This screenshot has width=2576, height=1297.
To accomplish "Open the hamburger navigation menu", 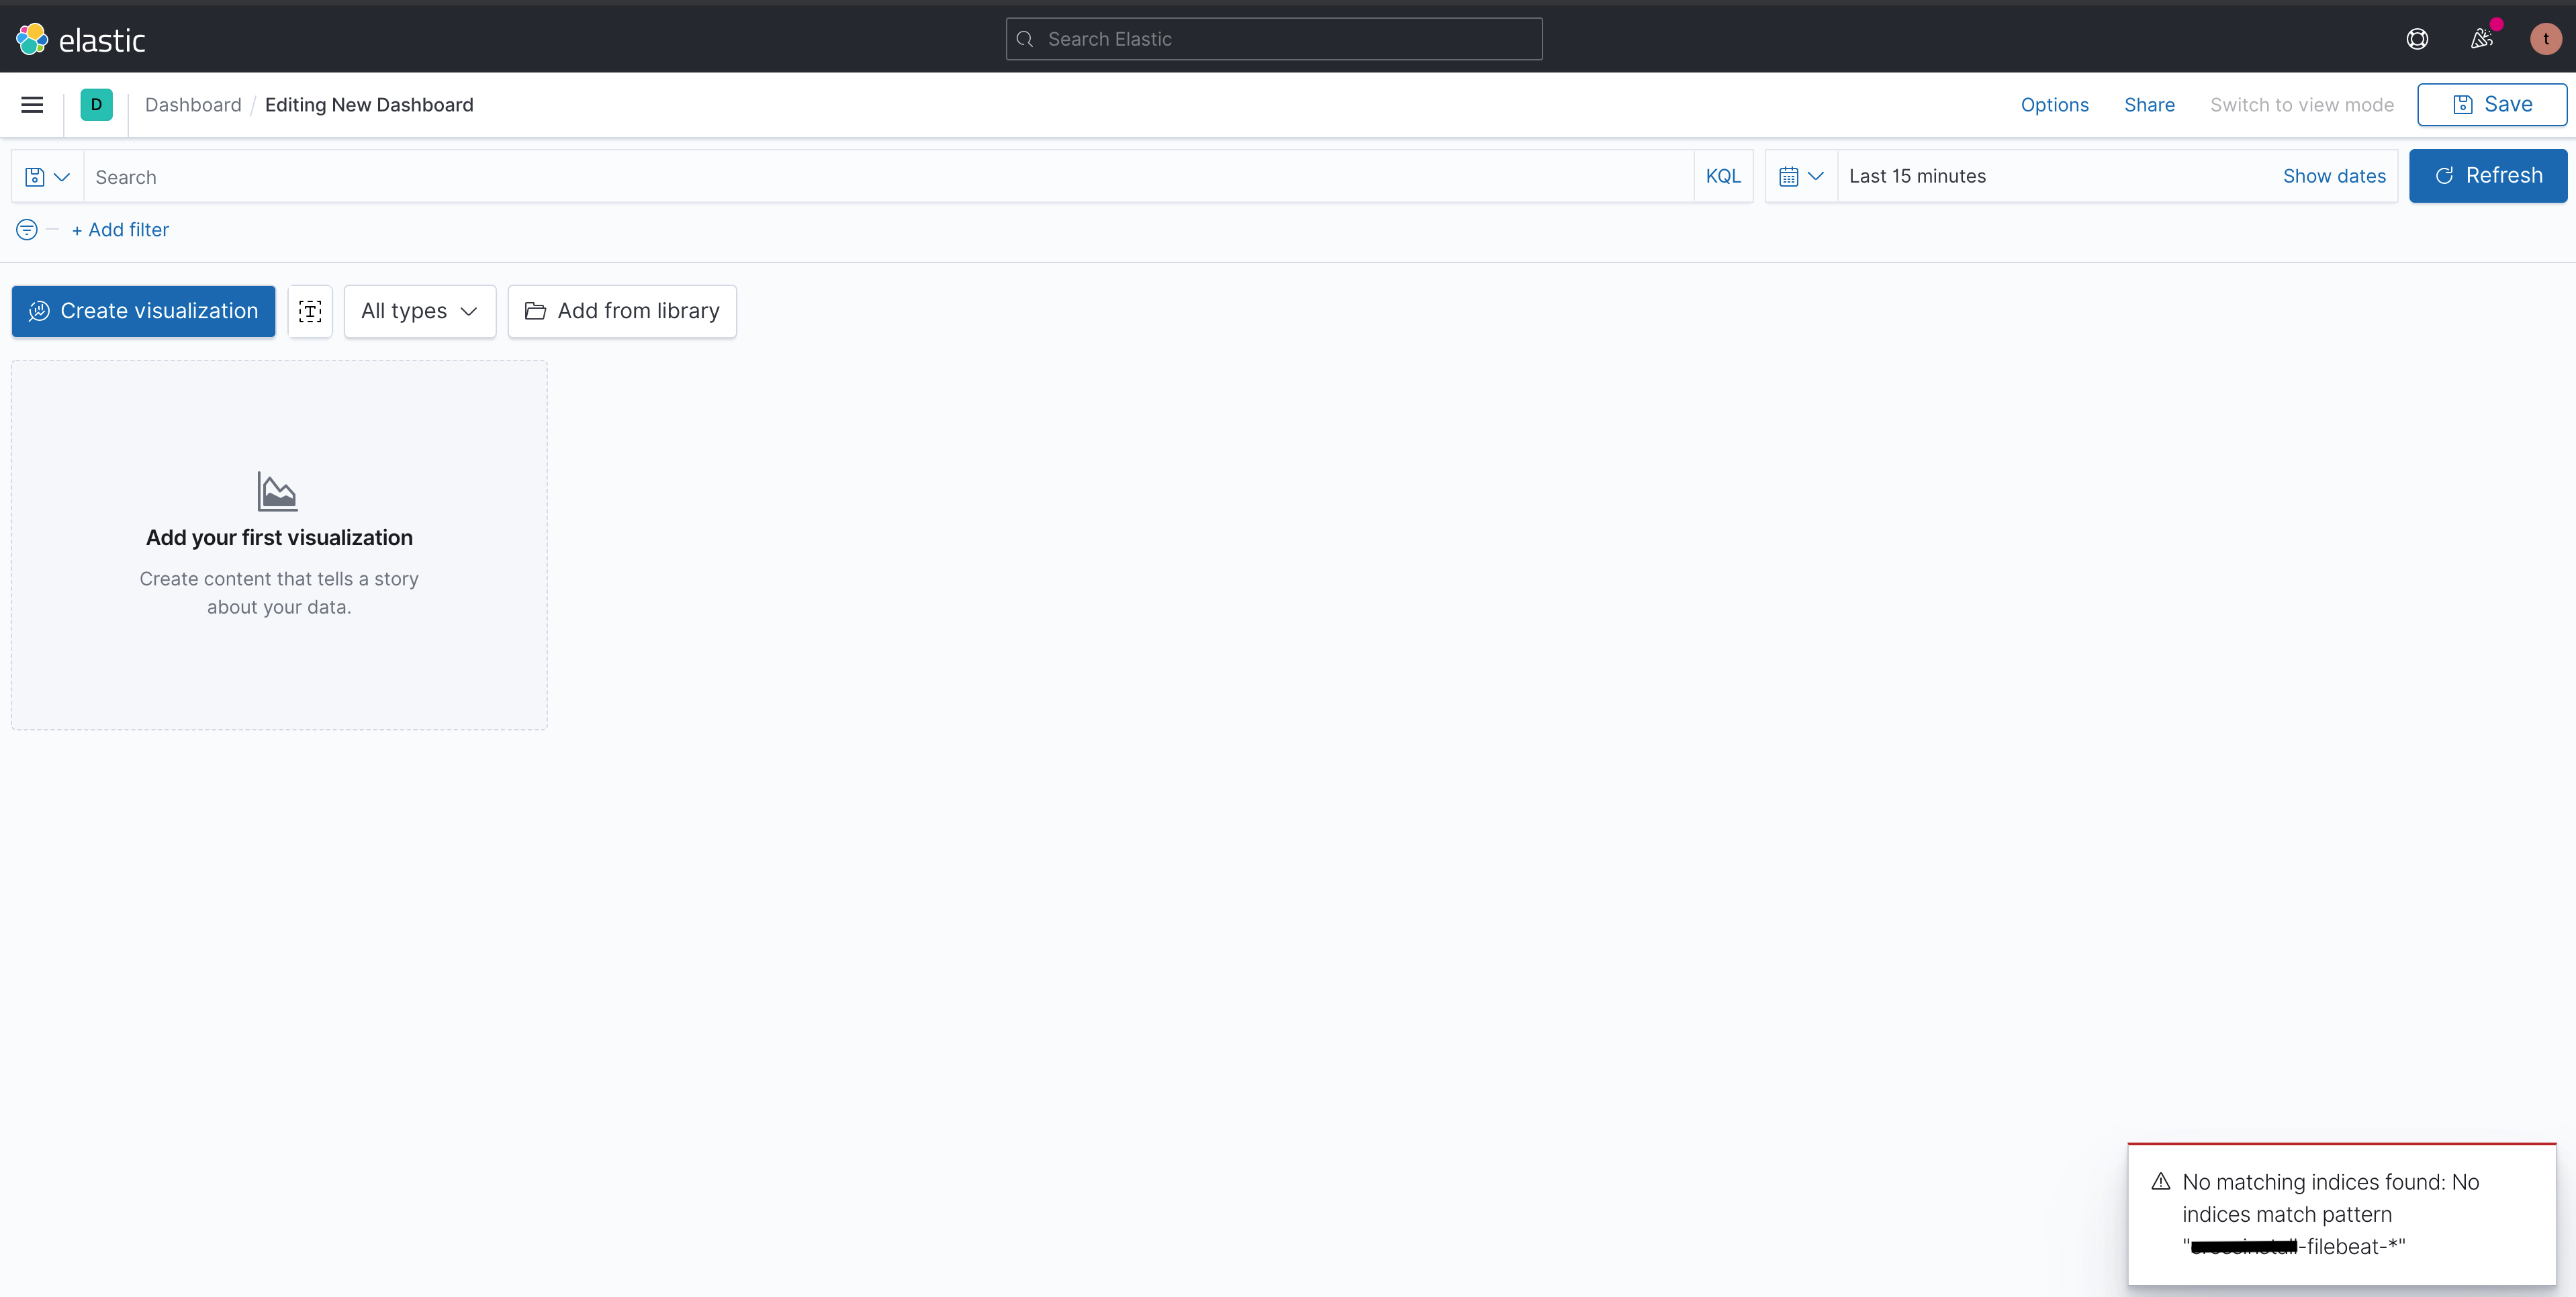I will [32, 105].
